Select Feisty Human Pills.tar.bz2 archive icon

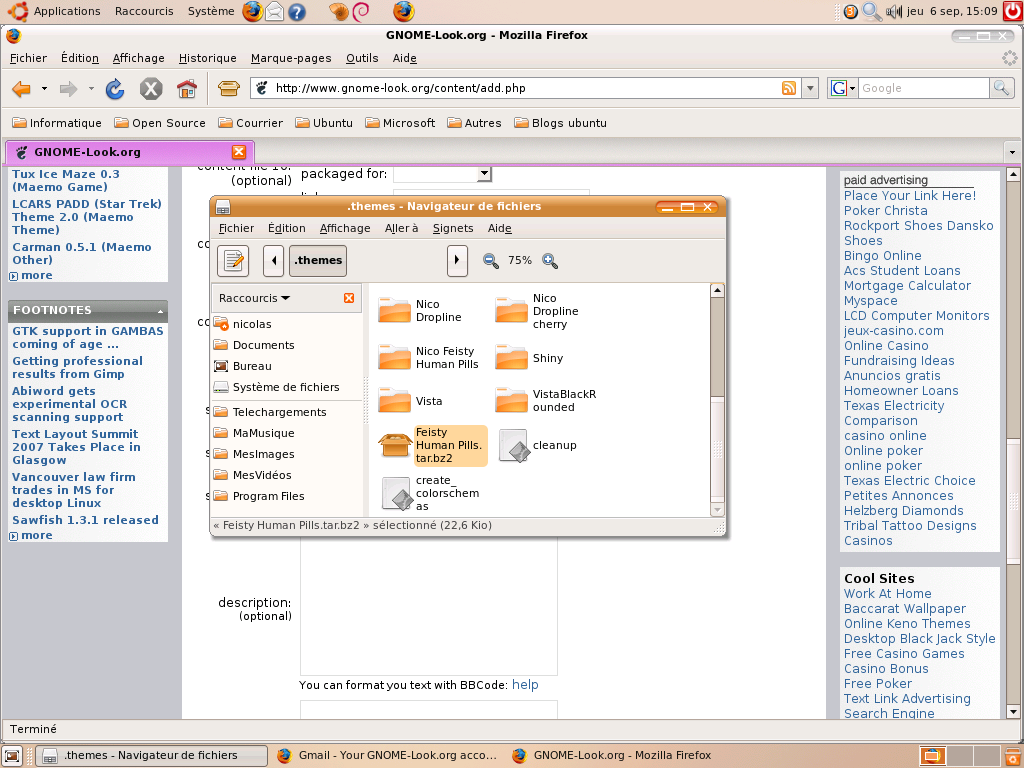pyautogui.click(x=394, y=446)
